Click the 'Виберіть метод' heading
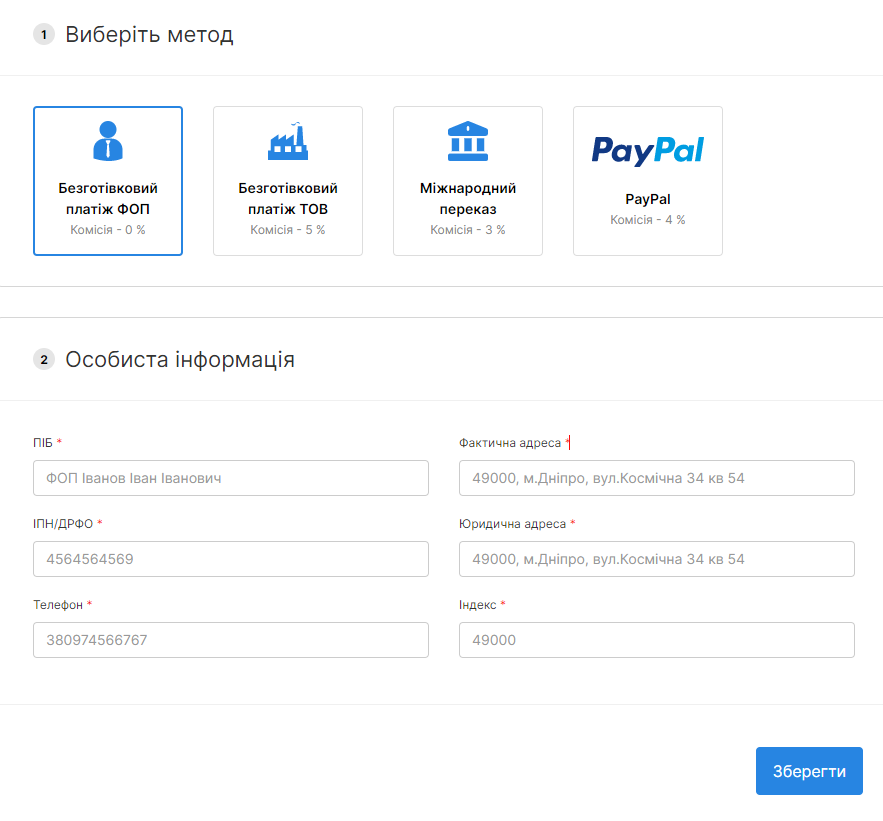 [x=149, y=35]
